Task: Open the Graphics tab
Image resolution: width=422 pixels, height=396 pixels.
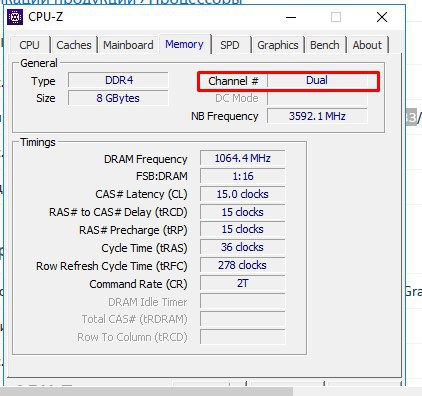Action: click(278, 45)
